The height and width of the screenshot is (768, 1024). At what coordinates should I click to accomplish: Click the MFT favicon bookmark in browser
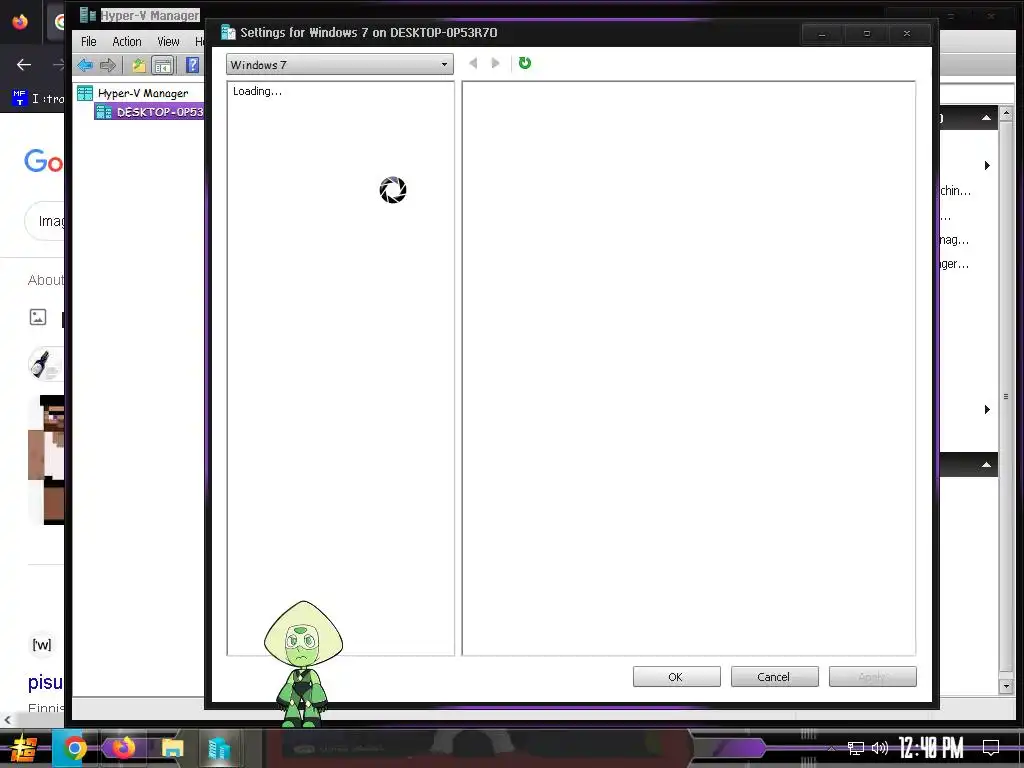(x=20, y=98)
